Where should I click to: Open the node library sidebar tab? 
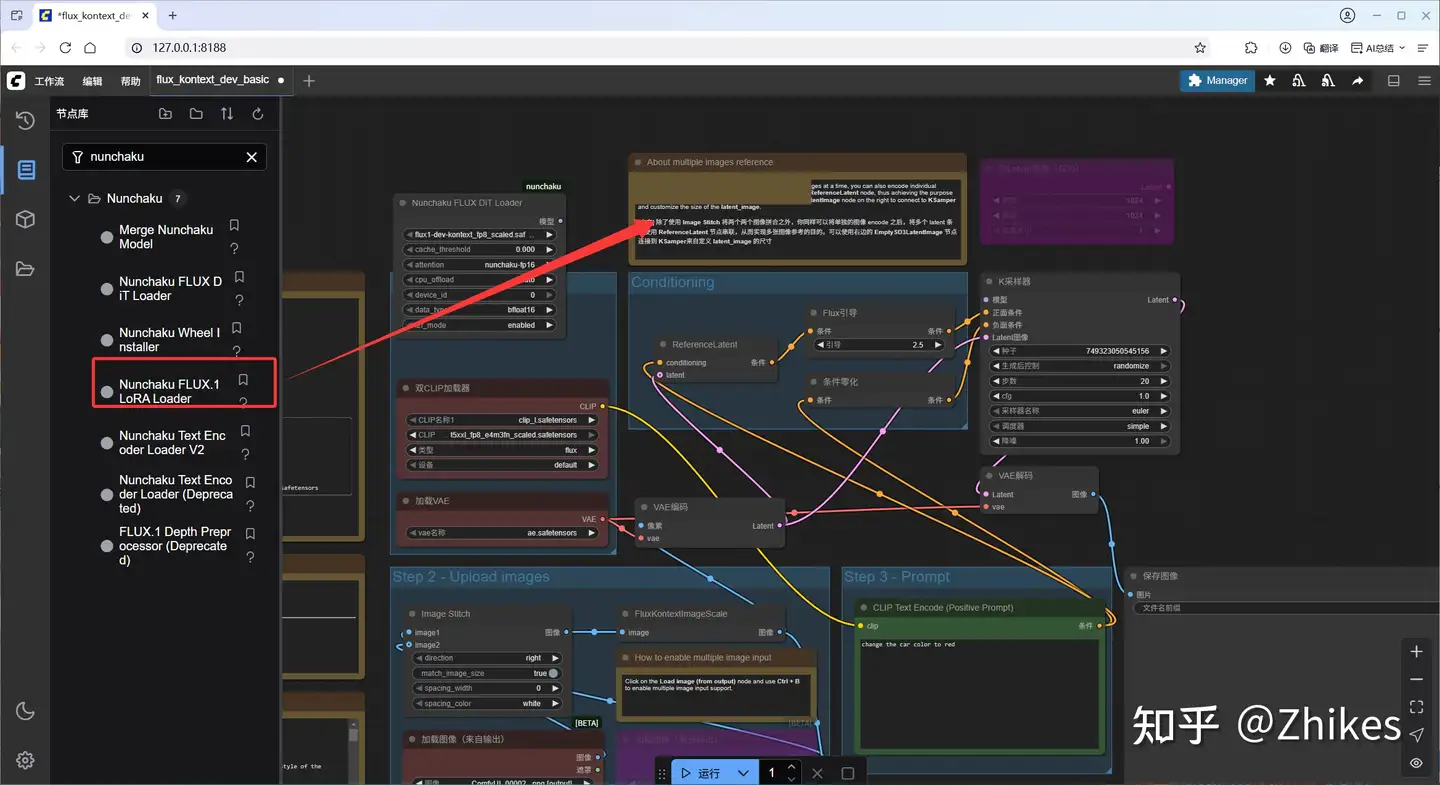pos(26,170)
